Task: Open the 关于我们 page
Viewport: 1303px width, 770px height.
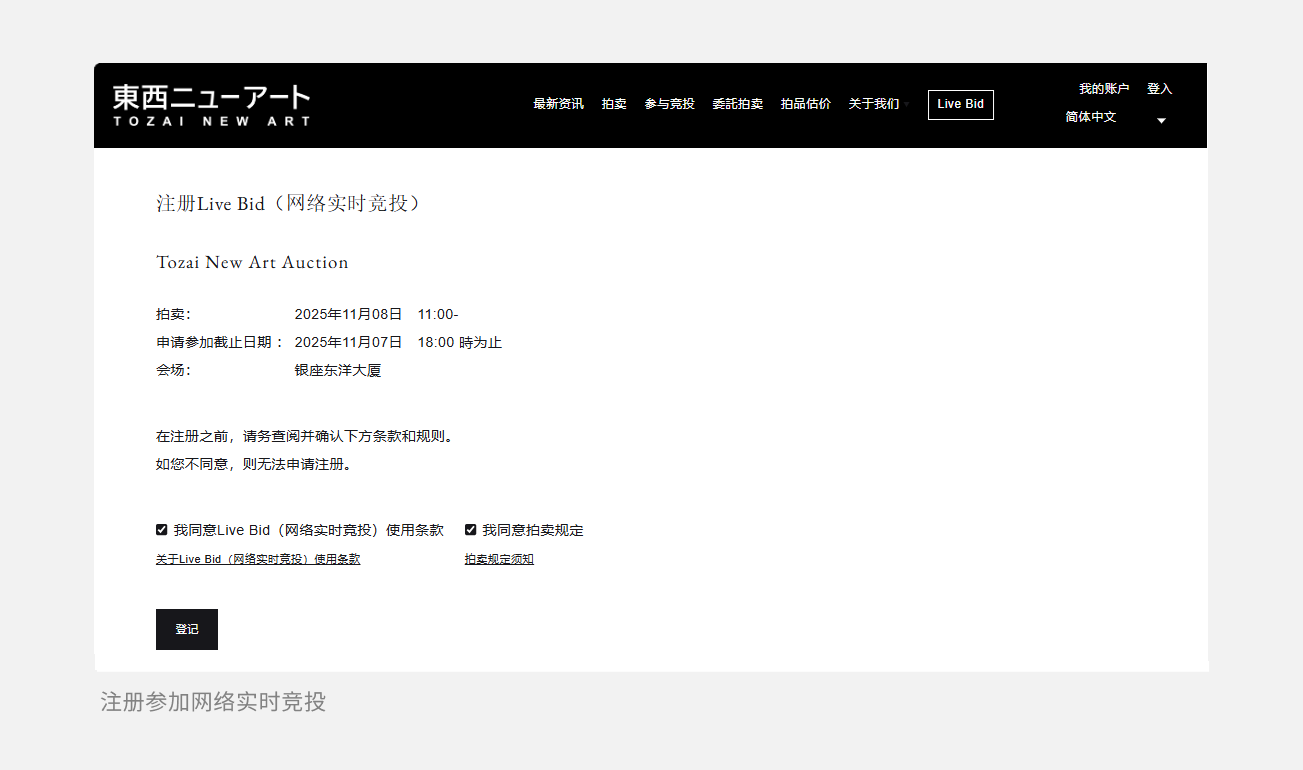Action: [x=873, y=104]
